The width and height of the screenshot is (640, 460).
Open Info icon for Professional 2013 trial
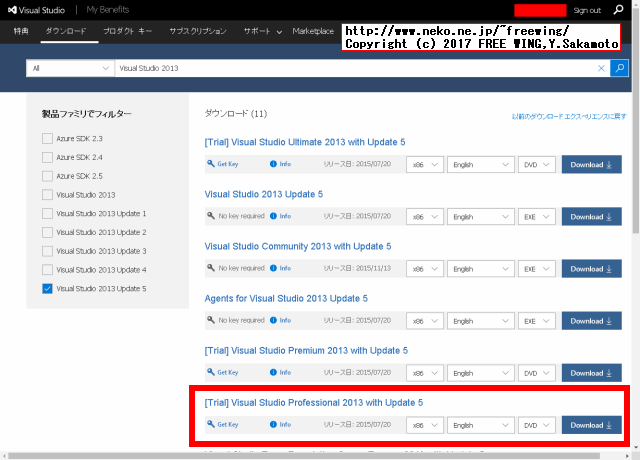pos(273,424)
